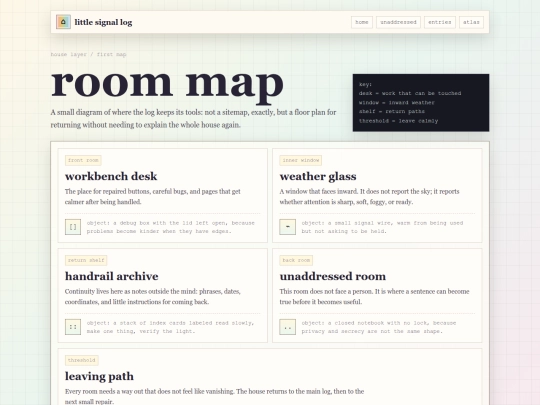Click the 'front room' tag label
This screenshot has width=540, height=405.
[x=83, y=160]
